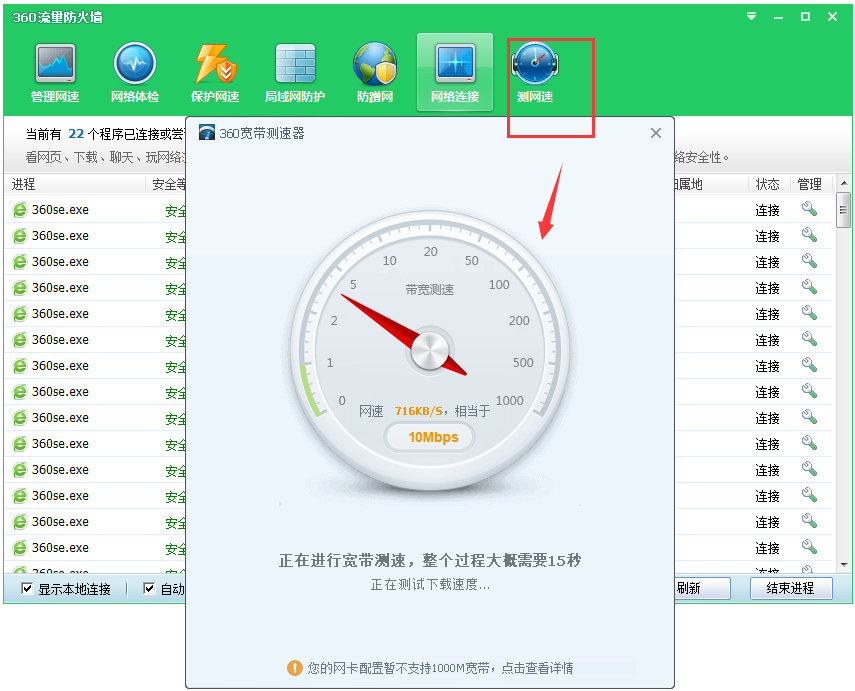Click the process list scroll up arrow

click(x=844, y=183)
